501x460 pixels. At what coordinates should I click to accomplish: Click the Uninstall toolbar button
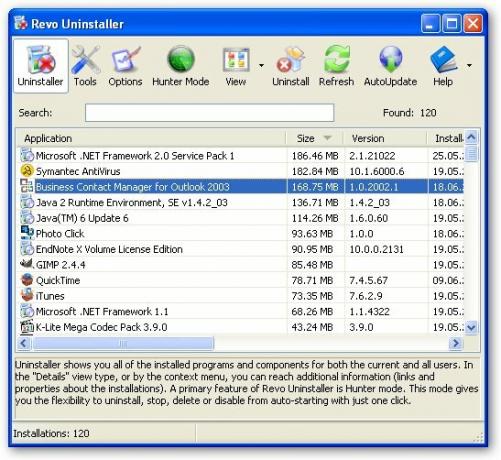coord(291,66)
